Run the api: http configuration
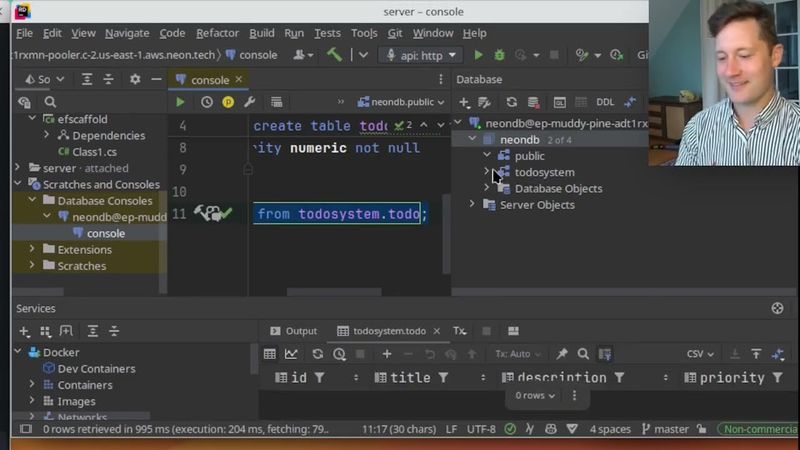Screen dimensions: 800x450 pos(478,55)
